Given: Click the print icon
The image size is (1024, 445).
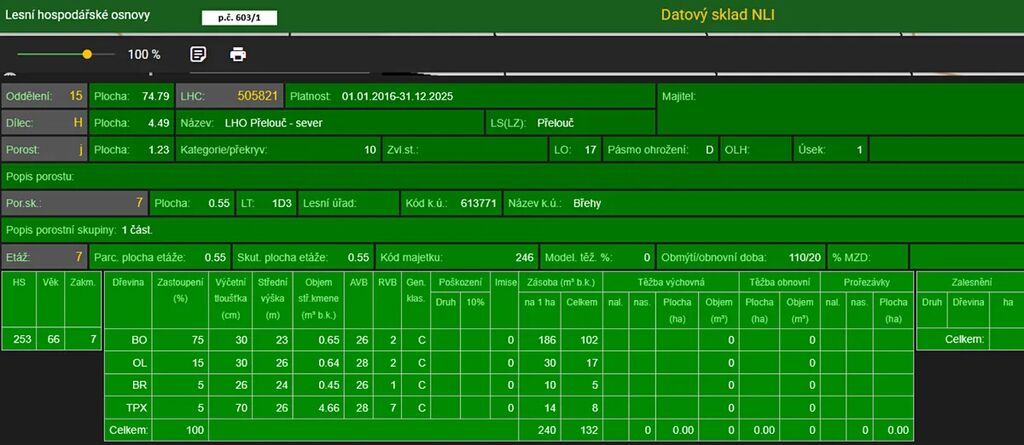Looking at the screenshot, I should click(238, 54).
